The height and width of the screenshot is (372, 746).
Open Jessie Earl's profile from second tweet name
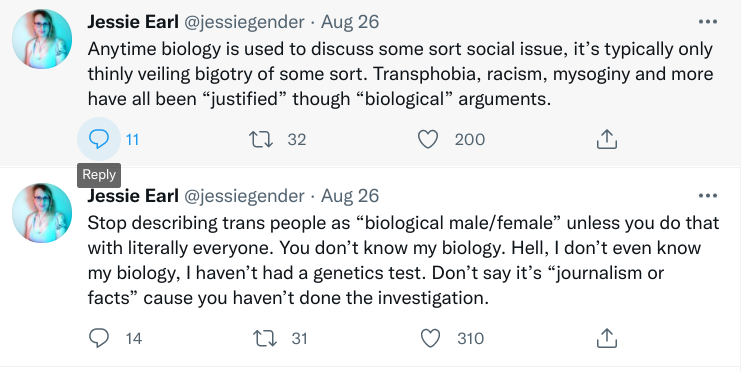point(133,196)
